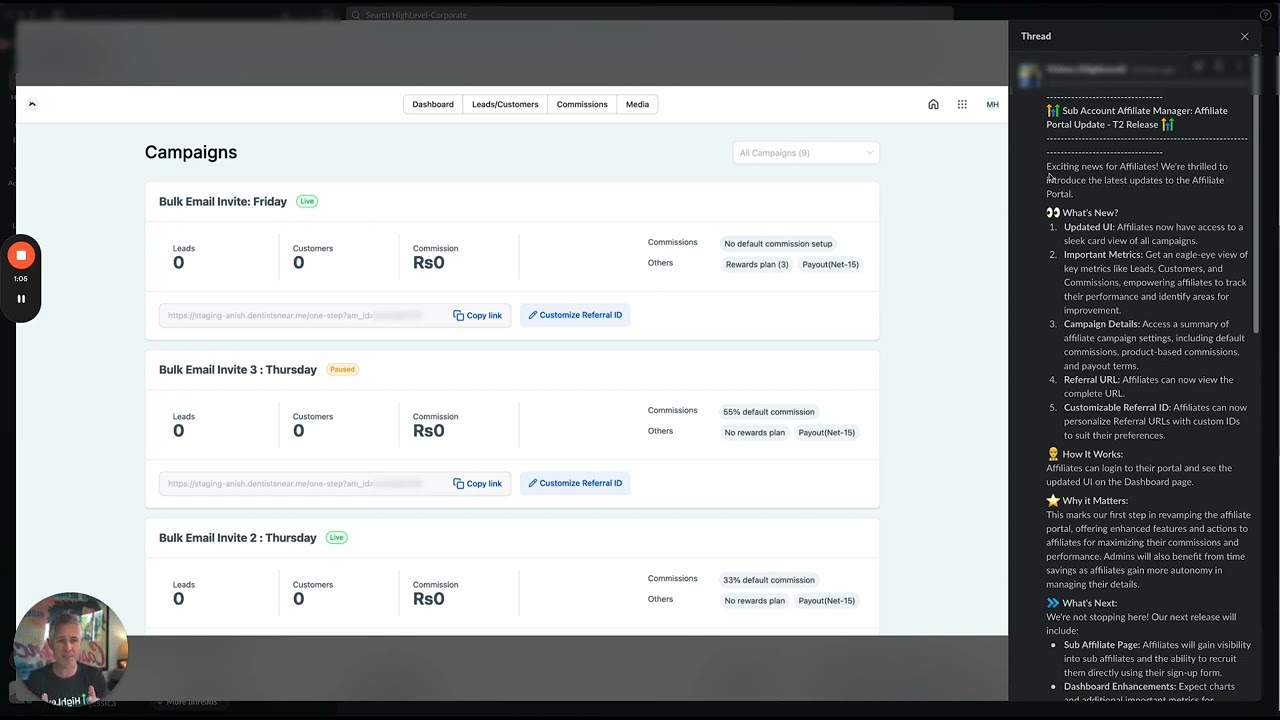
Task: Open Bulk Email Invite: Friday campaign title
Action: [223, 201]
